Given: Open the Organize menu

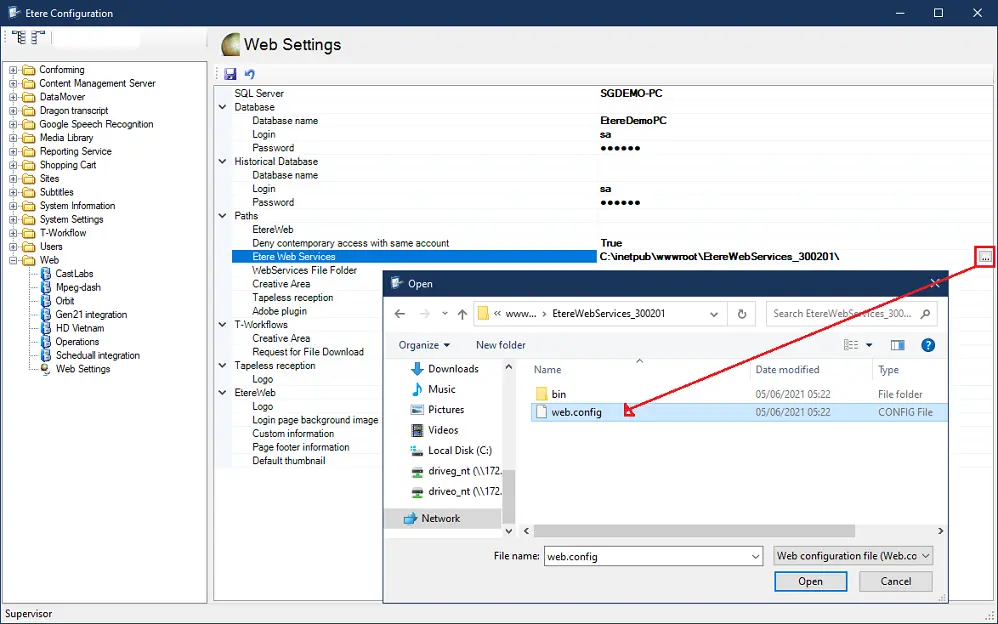Looking at the screenshot, I should tap(425, 345).
